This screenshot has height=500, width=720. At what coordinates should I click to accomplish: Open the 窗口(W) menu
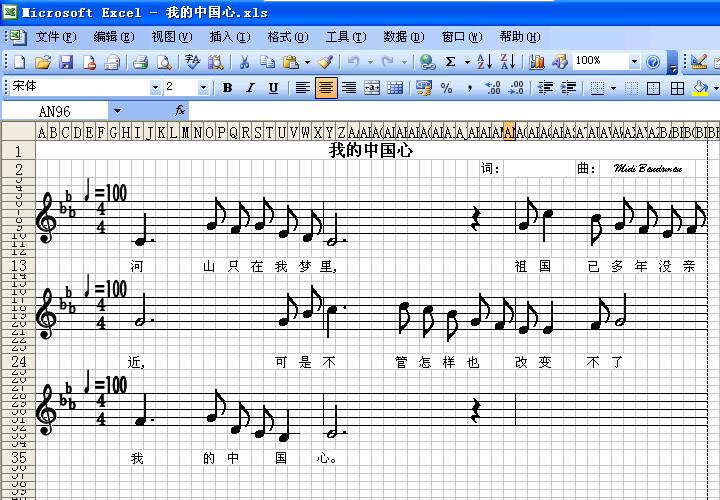click(462, 37)
